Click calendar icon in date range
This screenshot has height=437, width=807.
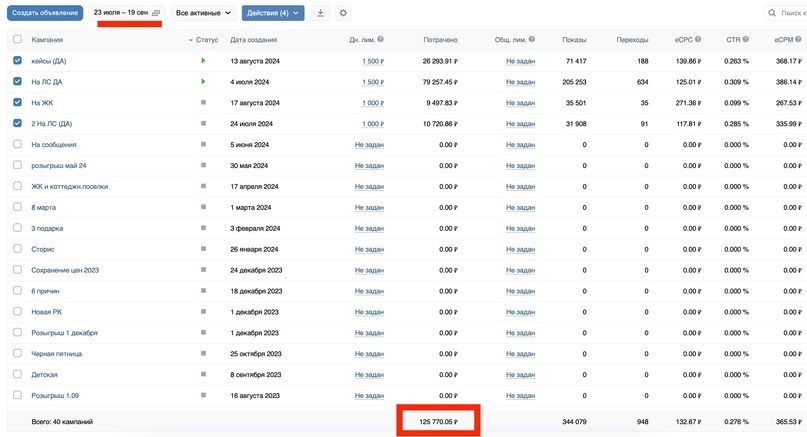coord(156,13)
